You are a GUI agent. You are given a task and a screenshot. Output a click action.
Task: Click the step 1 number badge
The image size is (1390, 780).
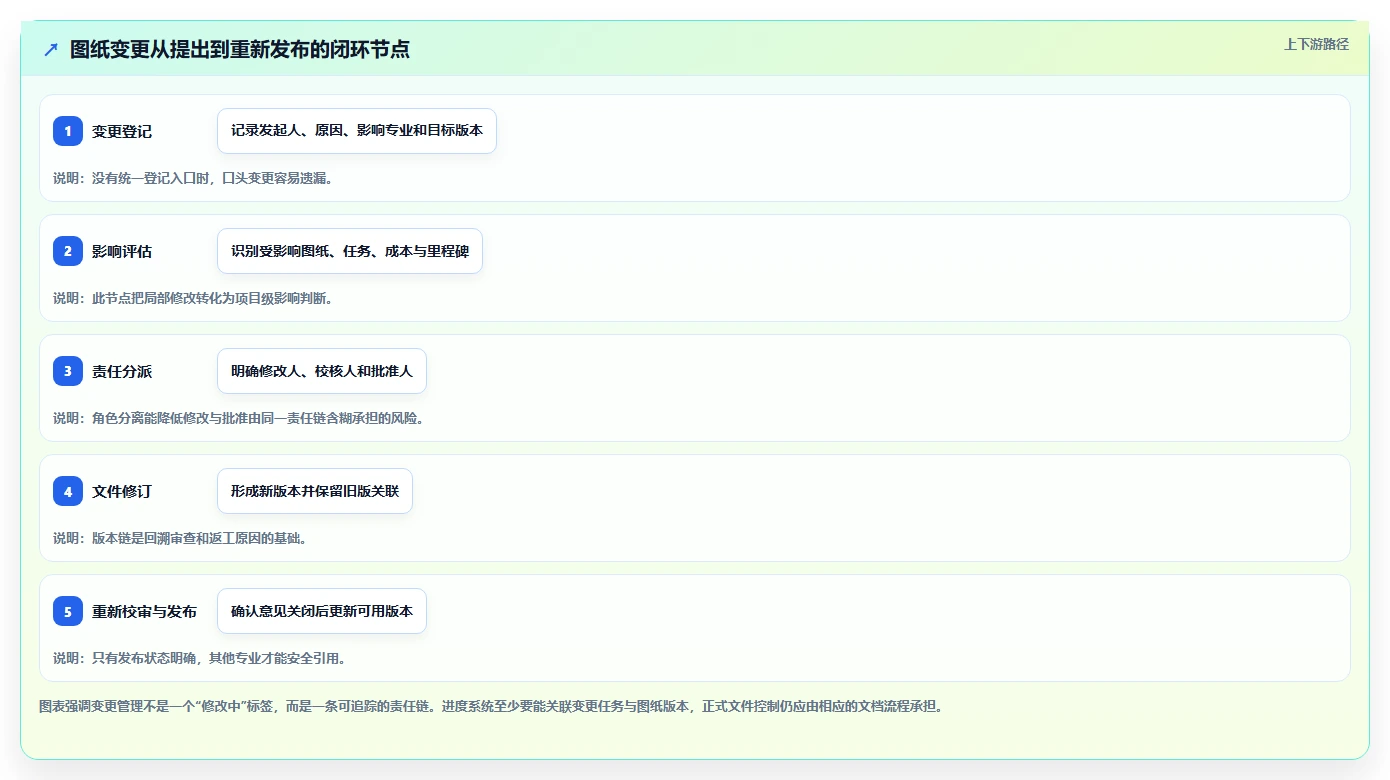(68, 131)
